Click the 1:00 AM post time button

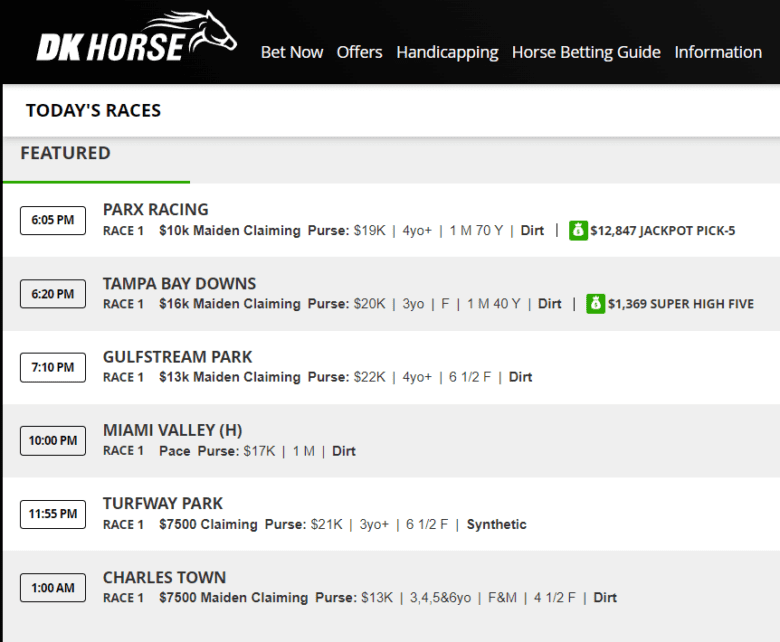click(x=53, y=588)
